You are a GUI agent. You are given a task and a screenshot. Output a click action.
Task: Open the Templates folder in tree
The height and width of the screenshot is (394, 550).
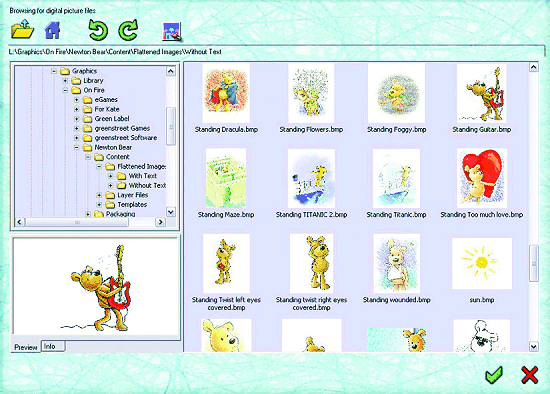[132, 205]
